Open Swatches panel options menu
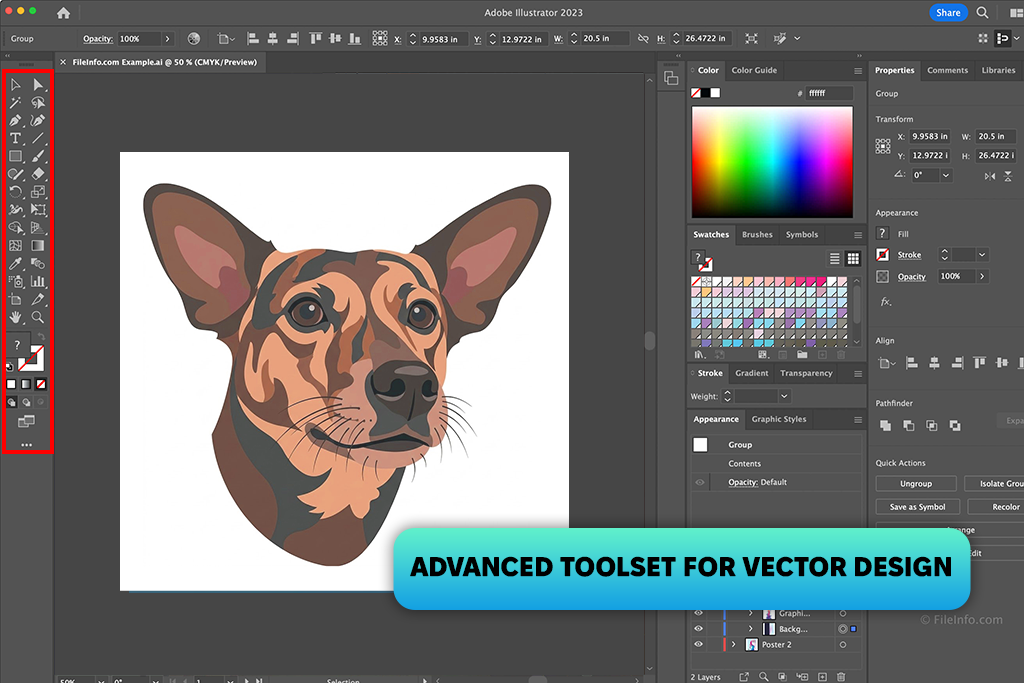 point(858,234)
